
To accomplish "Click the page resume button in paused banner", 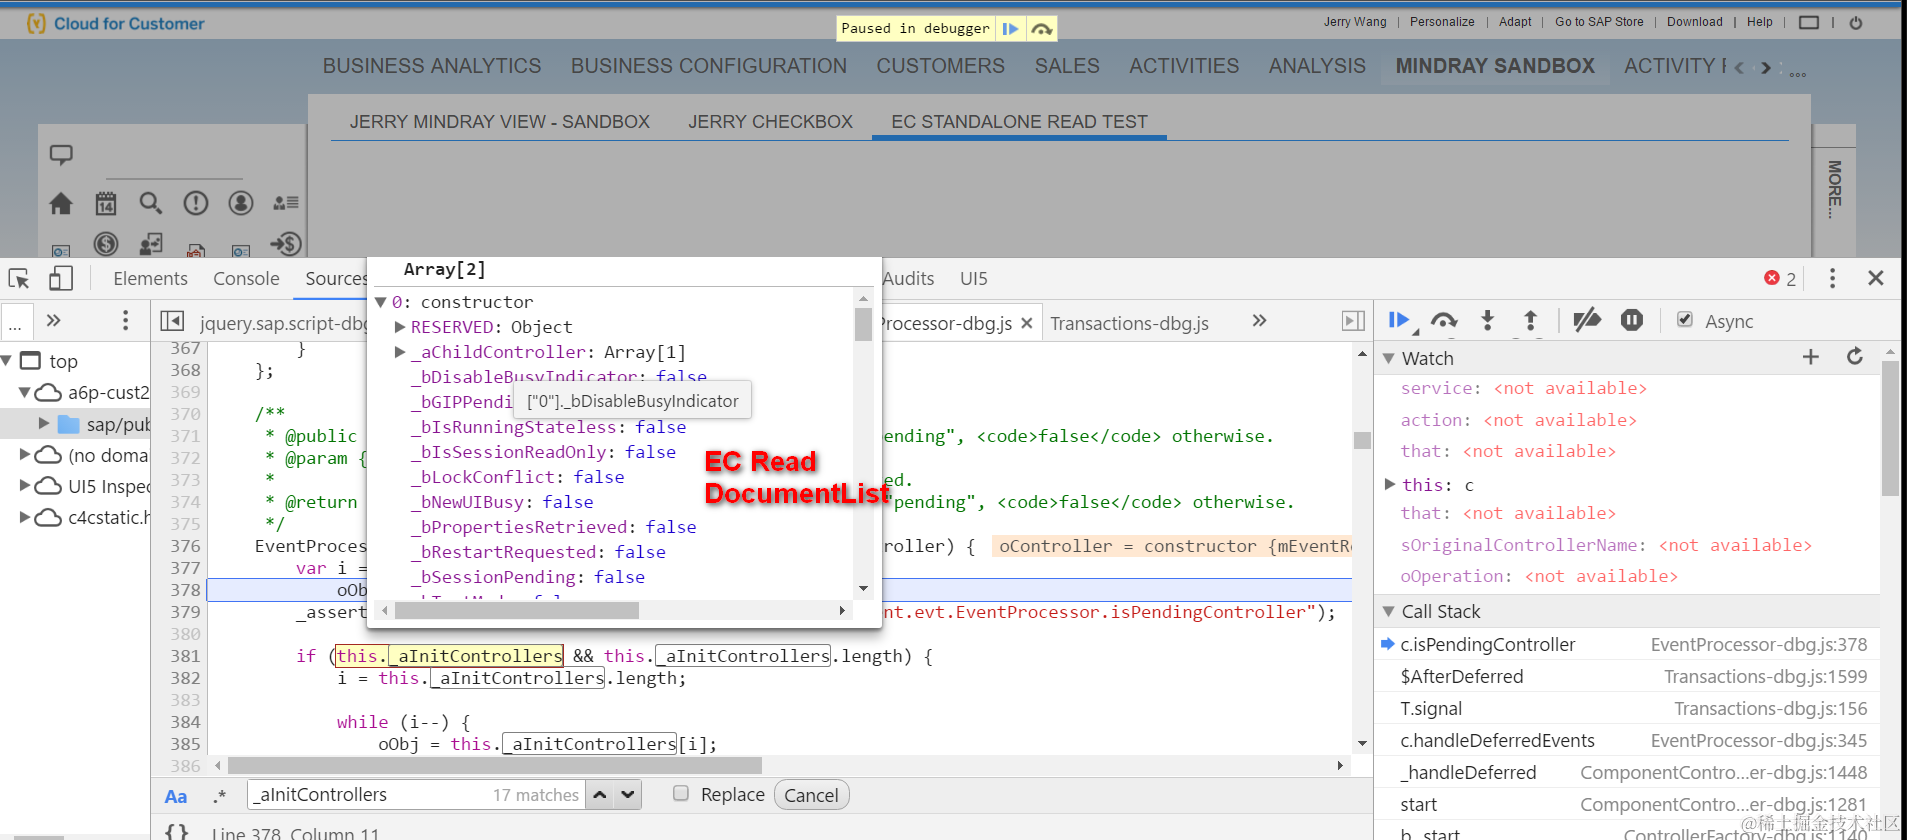I will click(1011, 29).
